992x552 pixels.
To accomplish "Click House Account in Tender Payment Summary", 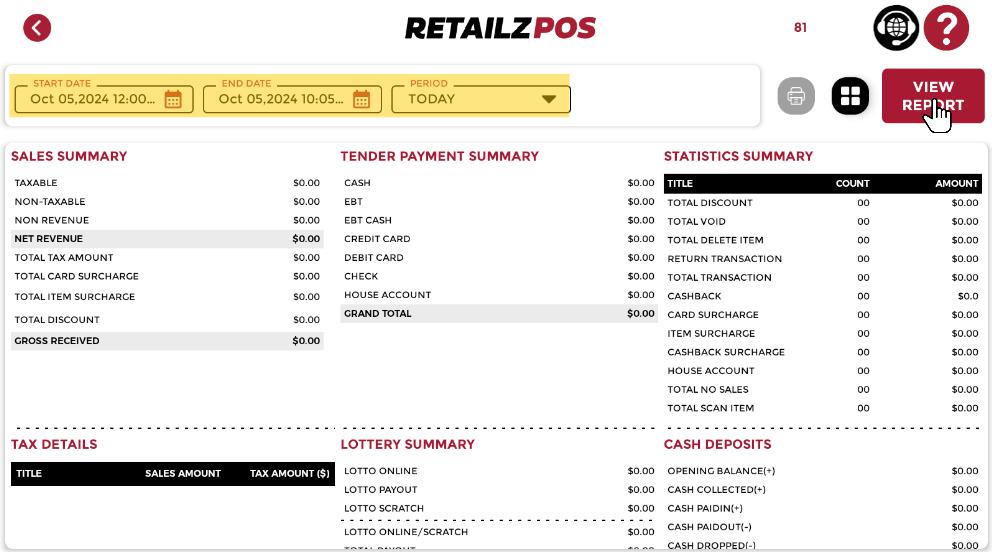I will (x=388, y=295).
